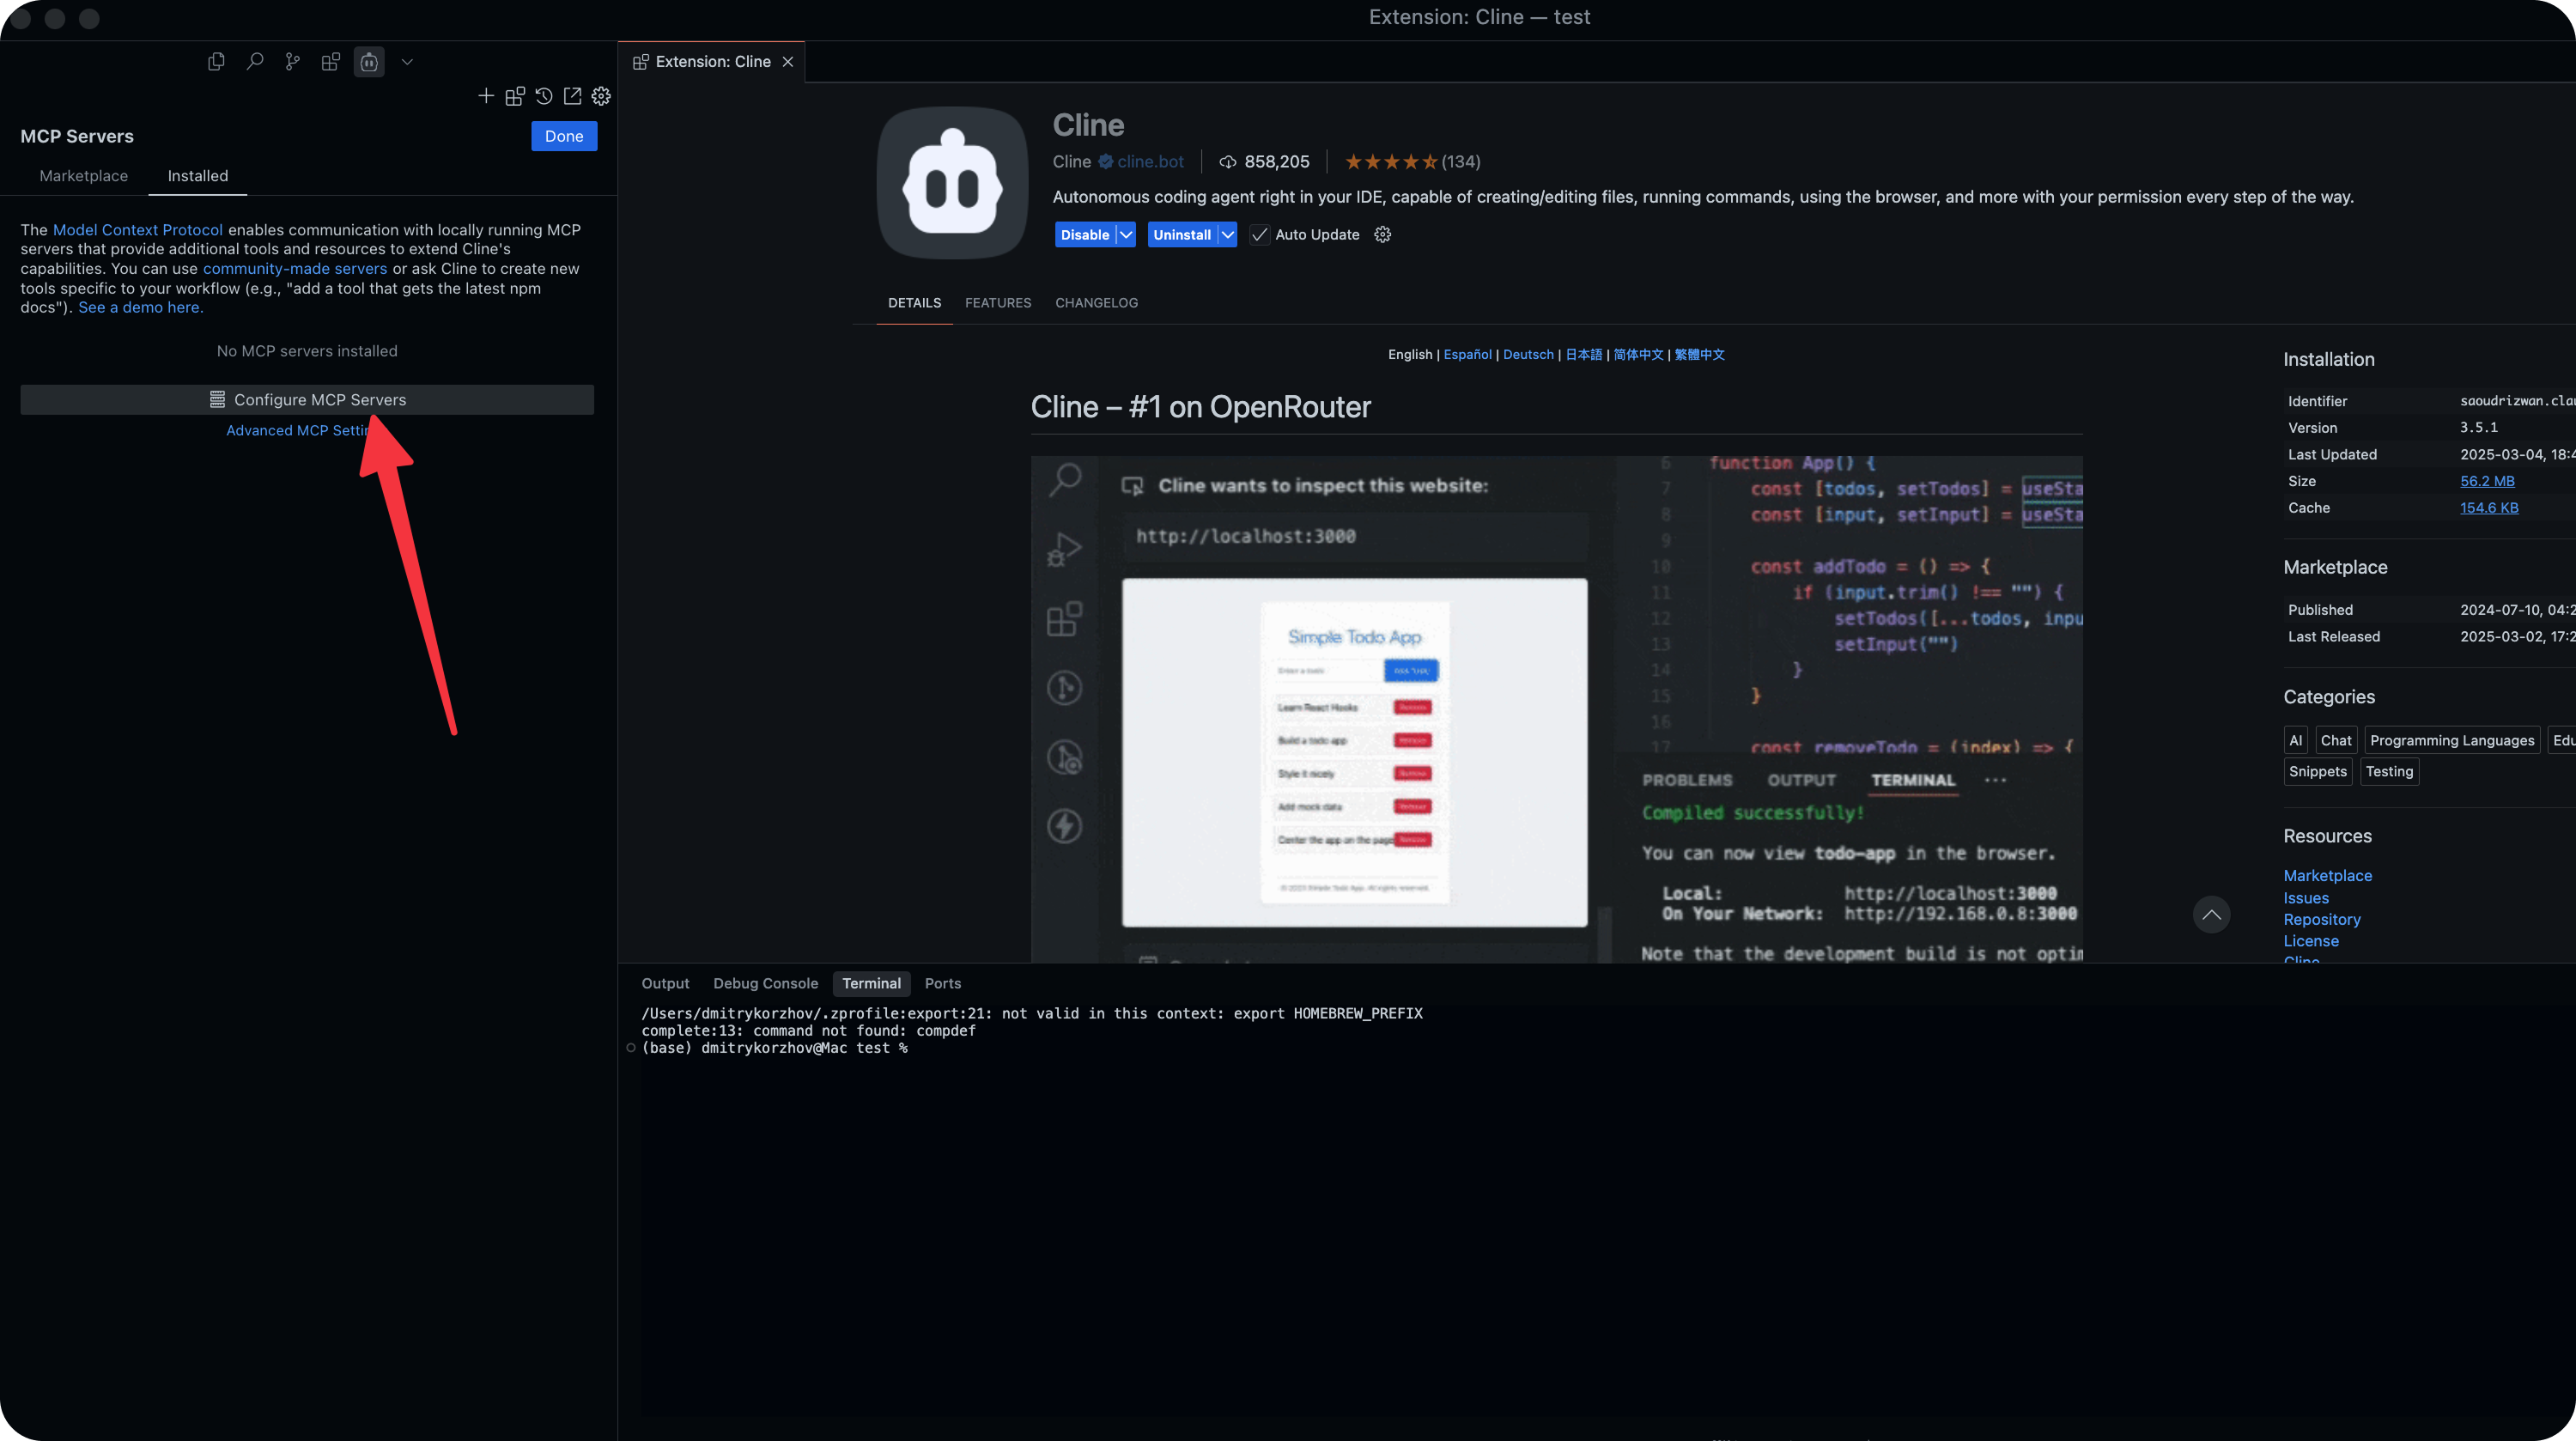Click the scroll-to-top arrow button

[x=2211, y=915]
